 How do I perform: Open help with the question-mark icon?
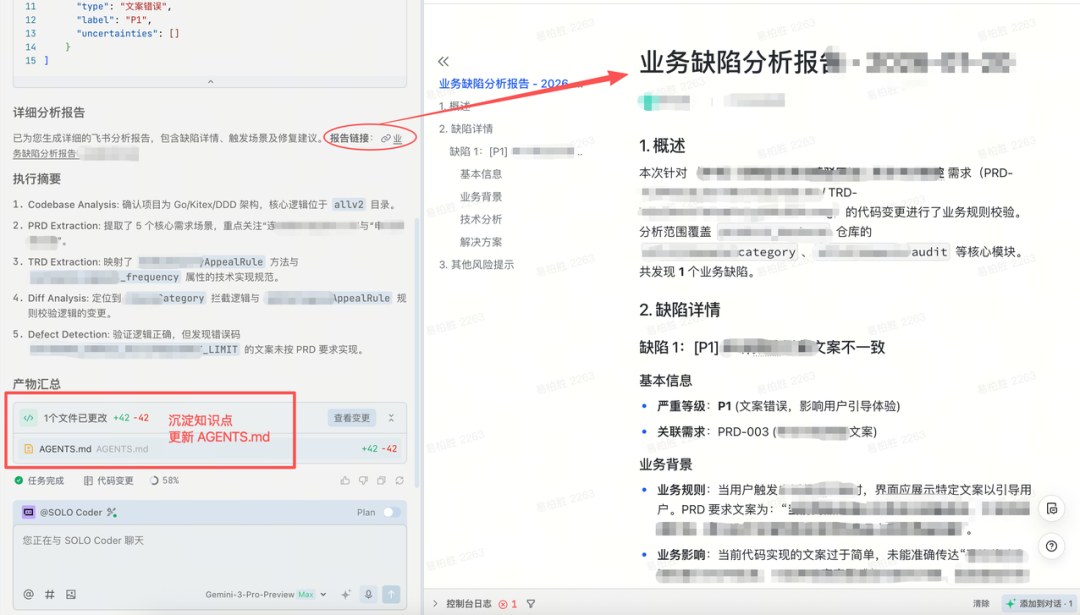point(1052,546)
